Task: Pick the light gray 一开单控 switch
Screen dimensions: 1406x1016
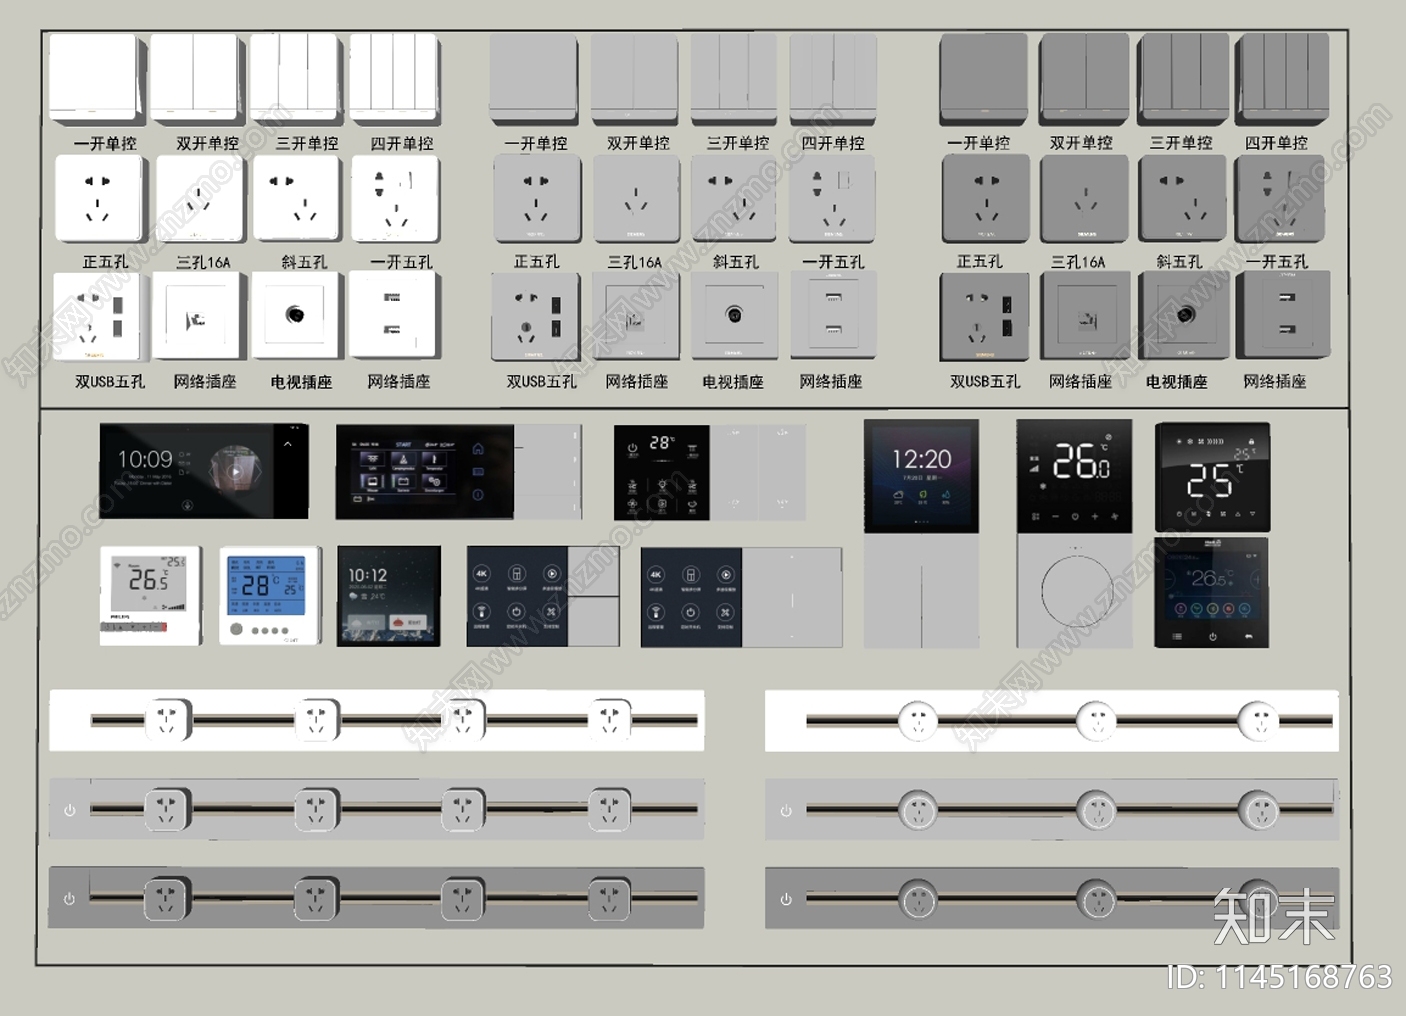Action: [x=533, y=79]
